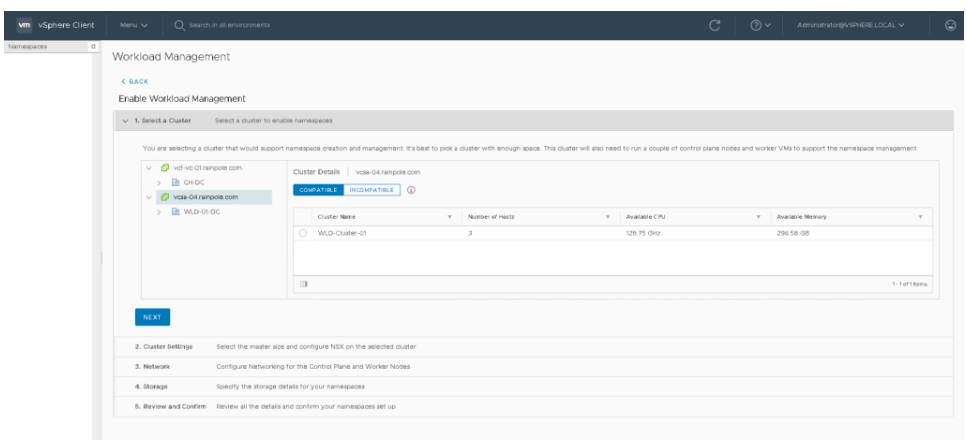967x445 pixels.
Task: Expand the CH-DC datacenter node
Action: (158, 182)
